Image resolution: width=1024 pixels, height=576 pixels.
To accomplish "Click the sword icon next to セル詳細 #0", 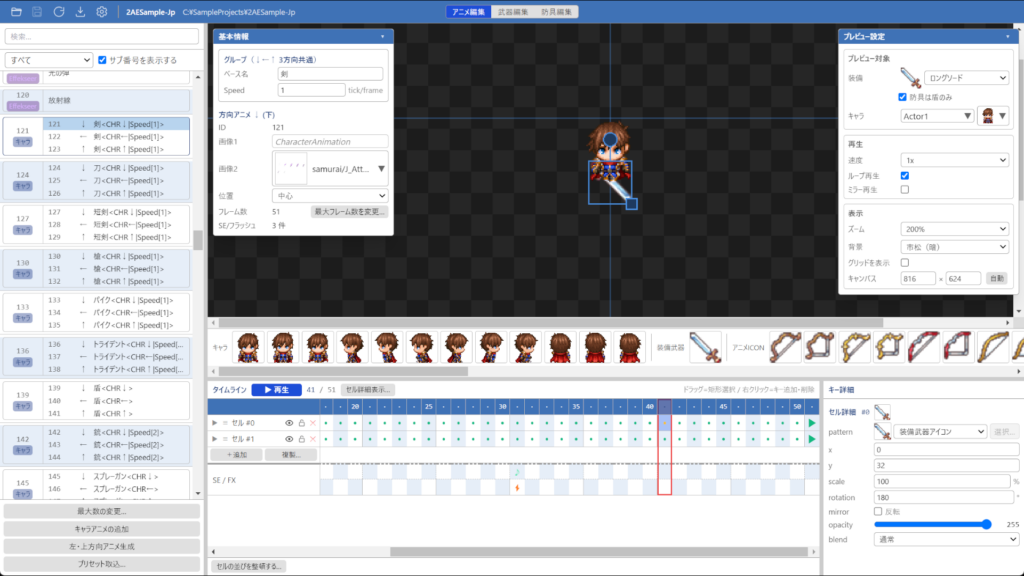I will click(882, 412).
